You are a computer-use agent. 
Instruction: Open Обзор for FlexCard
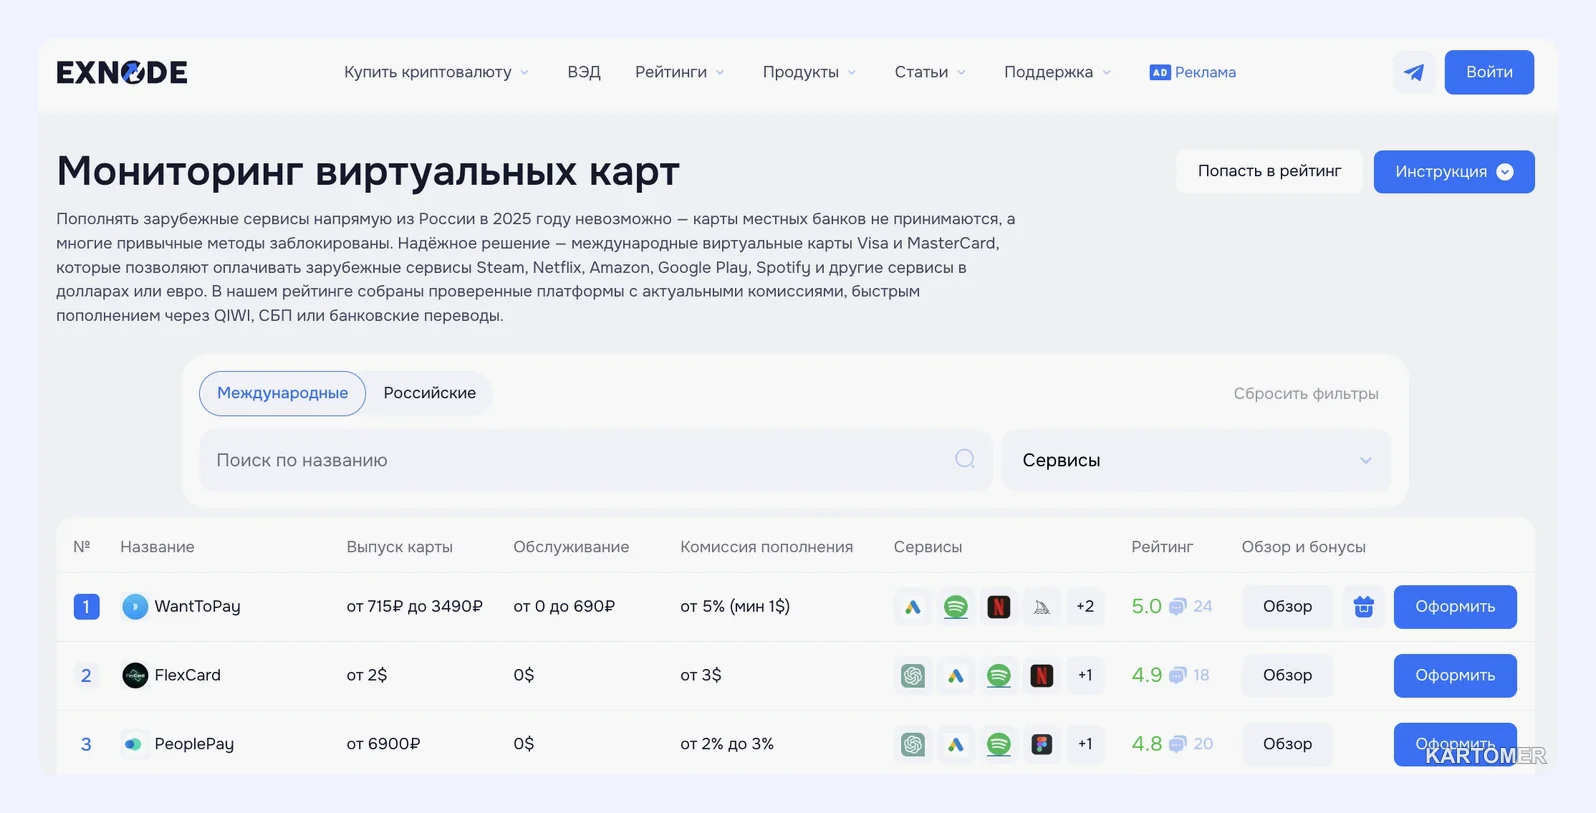[x=1287, y=675]
